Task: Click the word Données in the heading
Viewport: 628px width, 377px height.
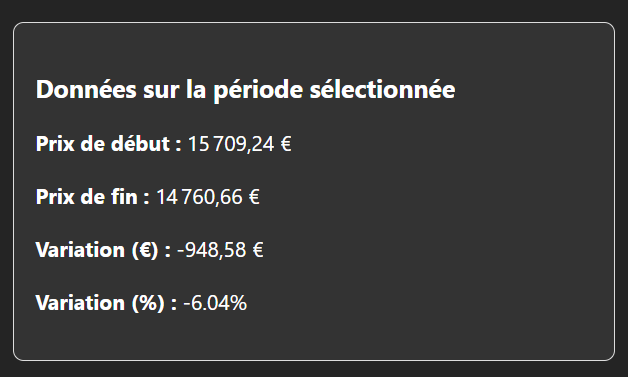Action: pos(86,89)
